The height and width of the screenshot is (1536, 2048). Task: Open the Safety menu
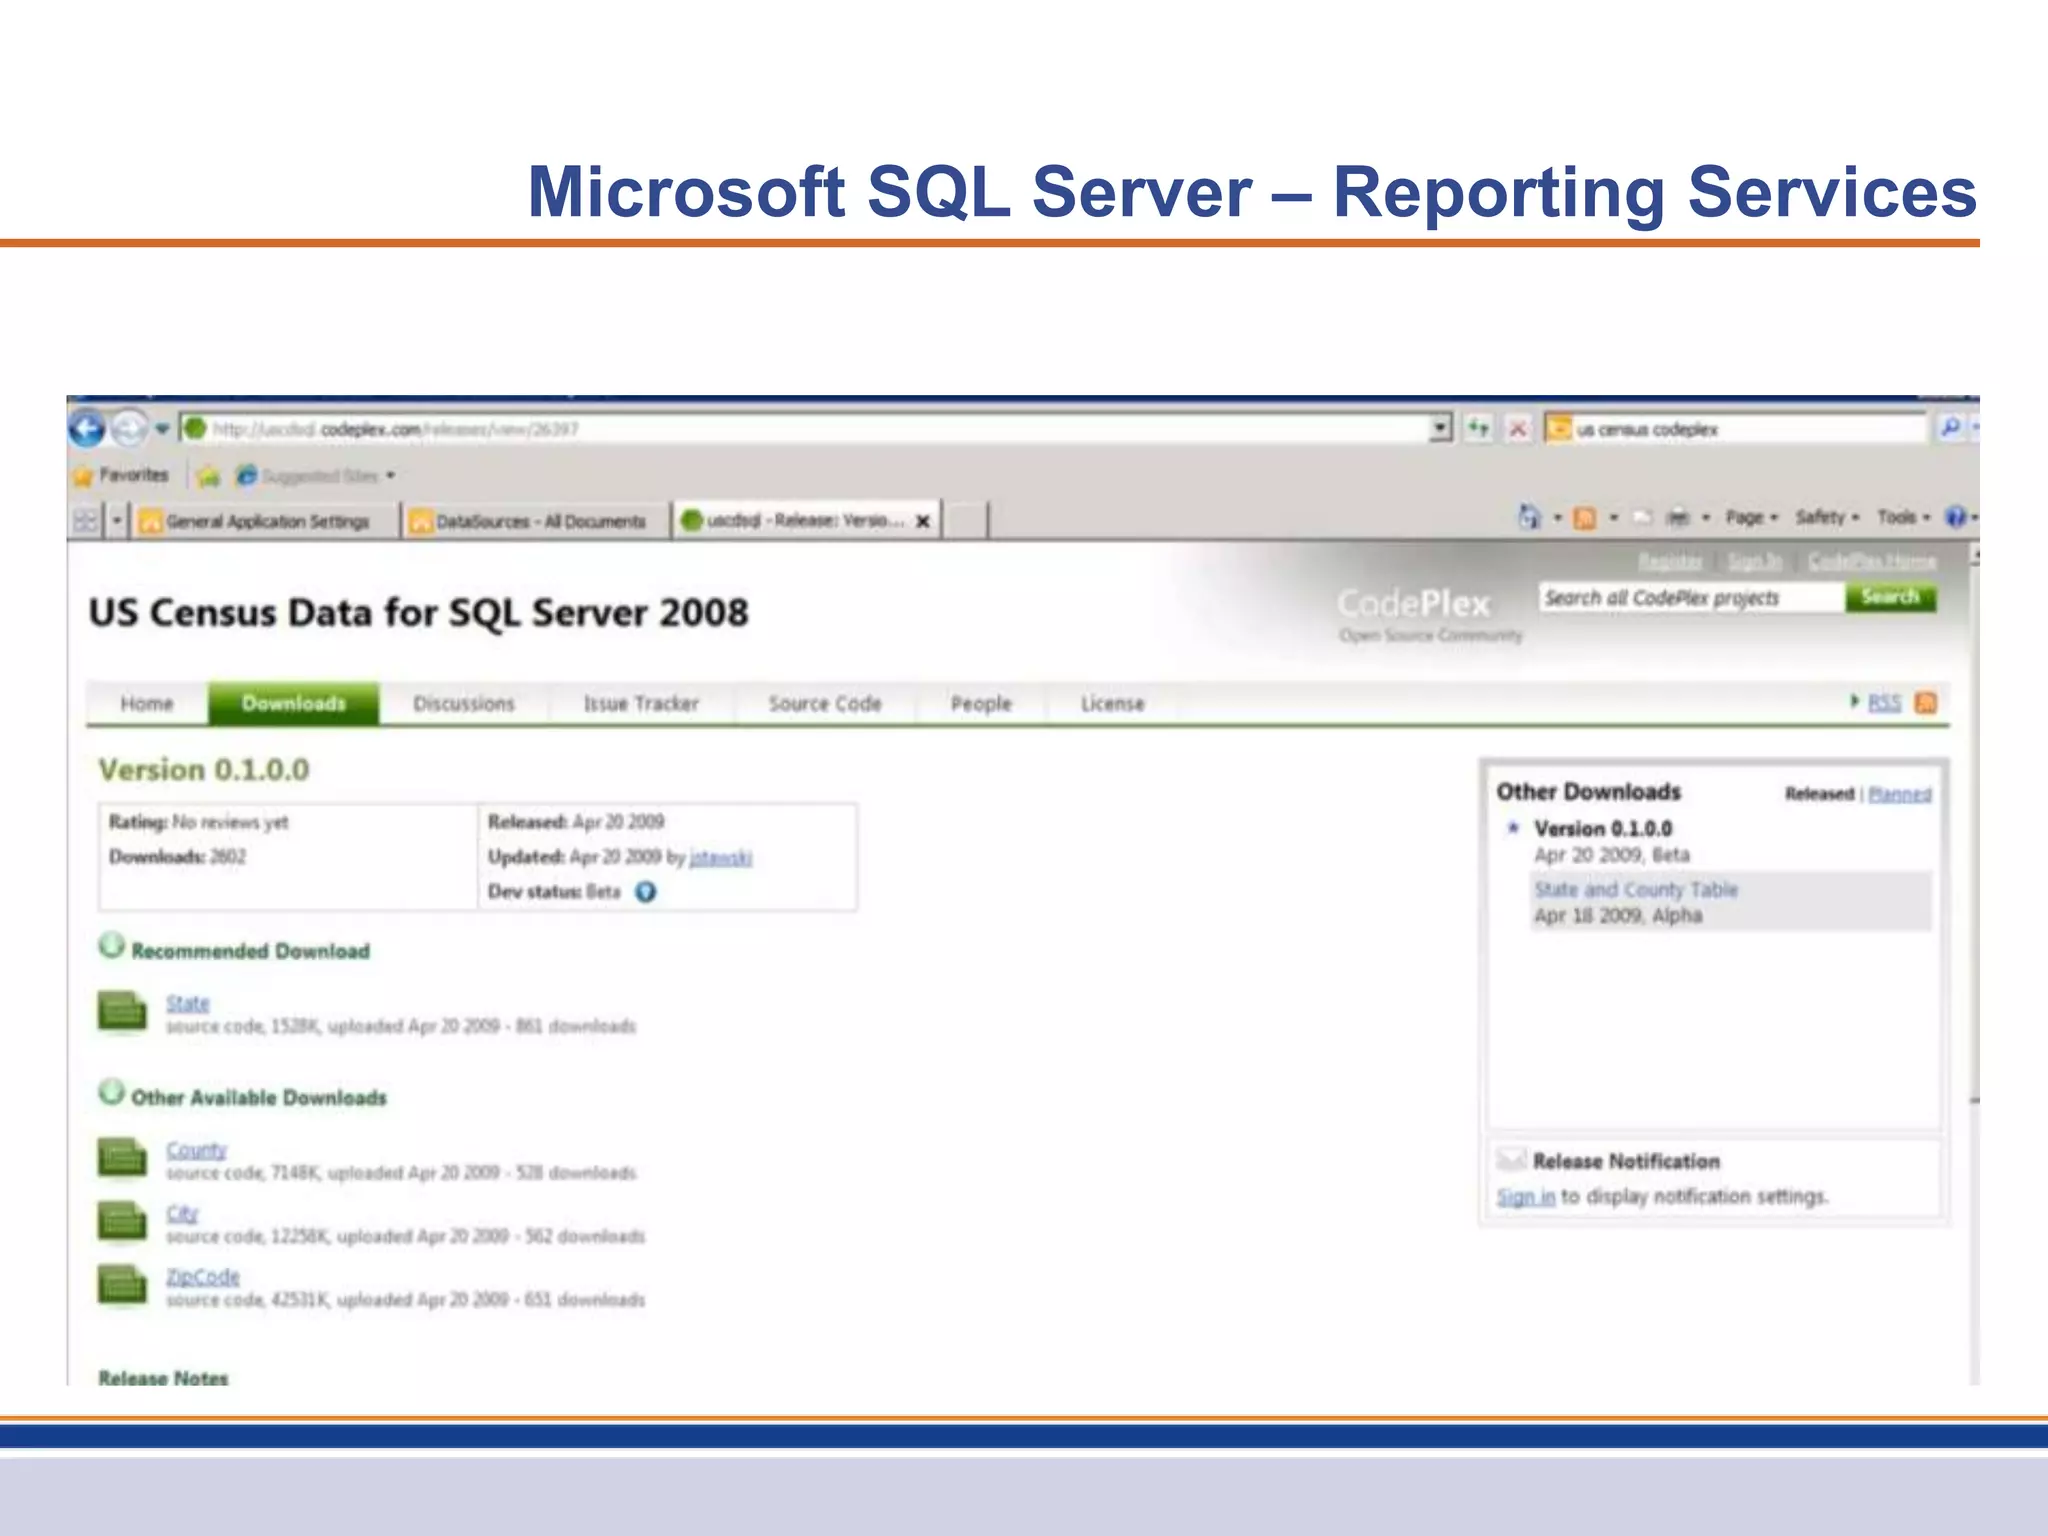1827,517
